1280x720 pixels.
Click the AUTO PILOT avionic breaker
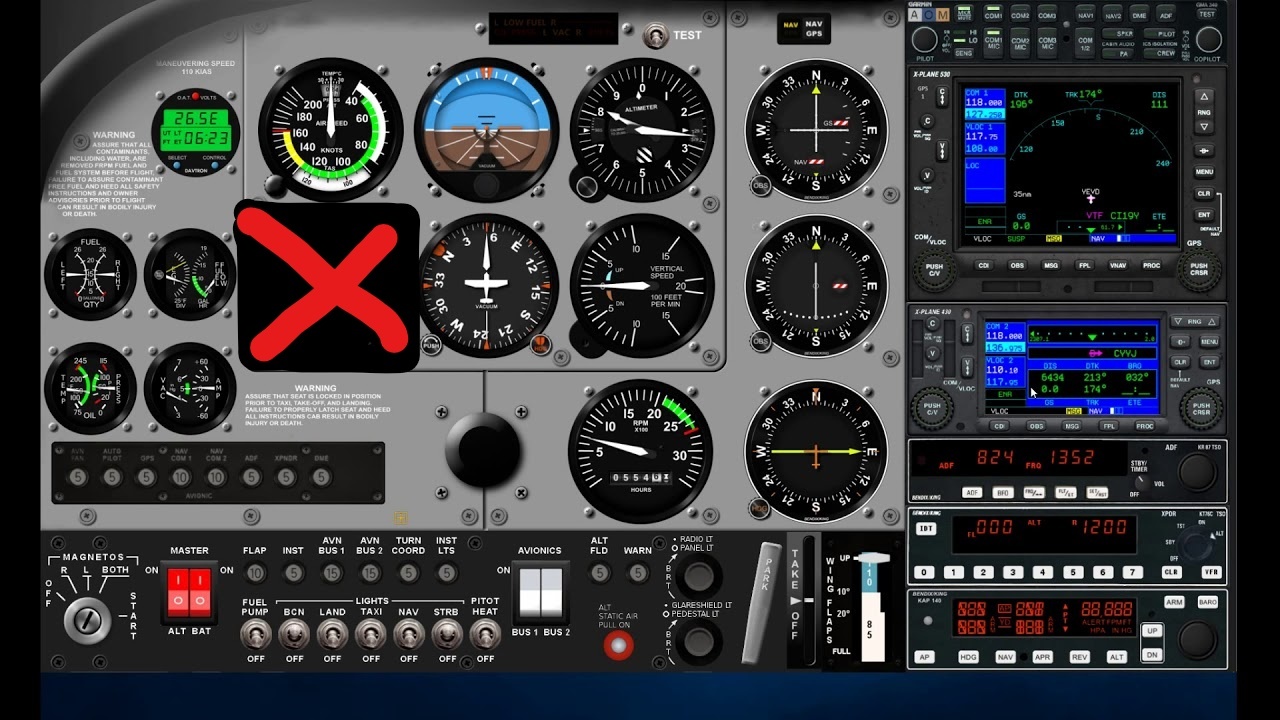pos(112,477)
